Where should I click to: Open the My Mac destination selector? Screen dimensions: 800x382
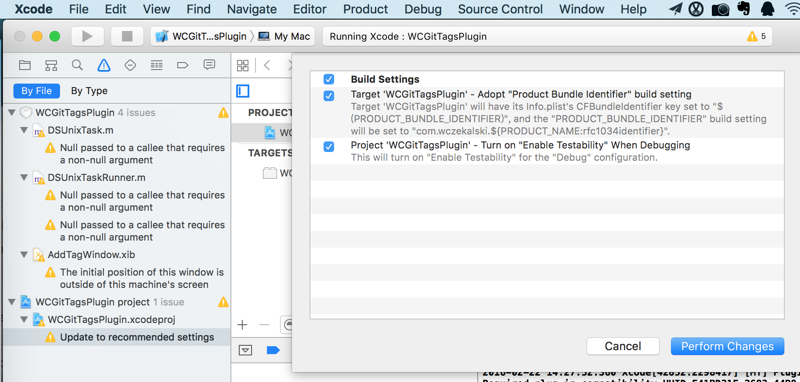coord(284,36)
